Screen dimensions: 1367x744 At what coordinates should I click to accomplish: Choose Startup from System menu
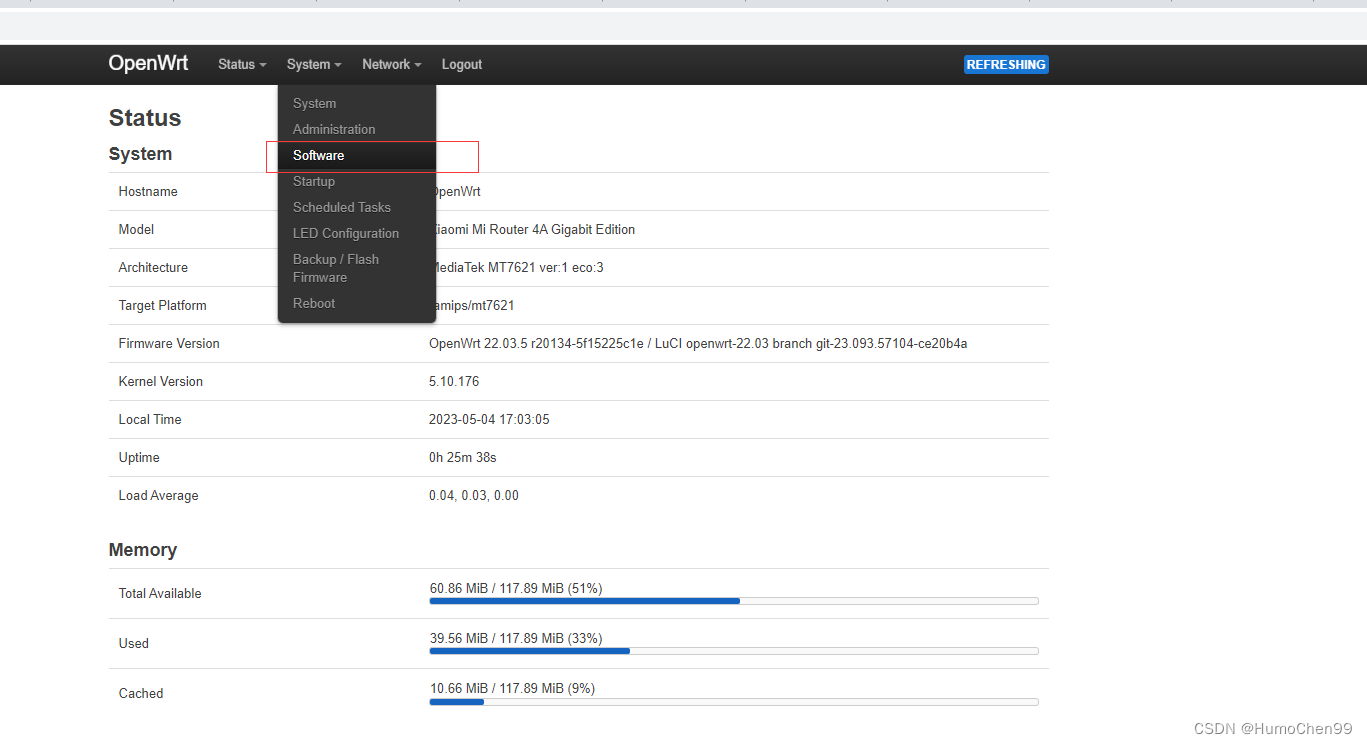(357, 181)
